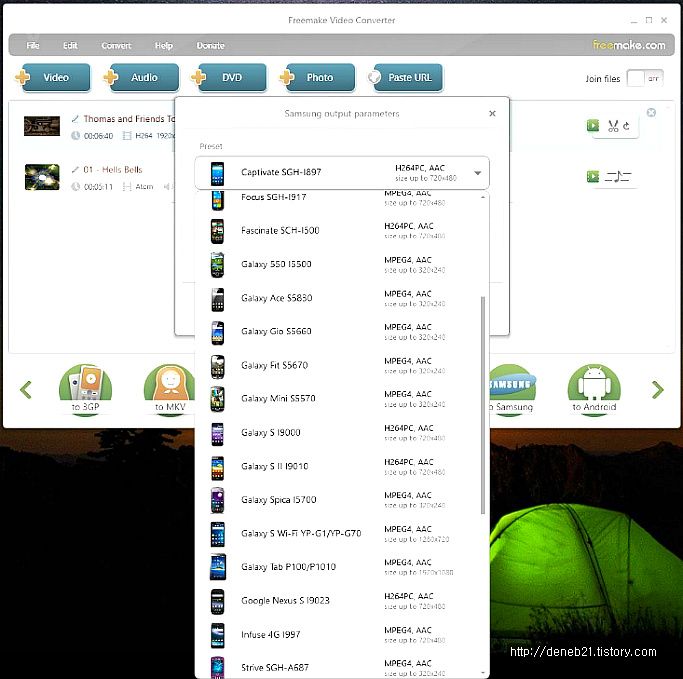Click the Thomas and Friends thumbnail

coord(42,126)
